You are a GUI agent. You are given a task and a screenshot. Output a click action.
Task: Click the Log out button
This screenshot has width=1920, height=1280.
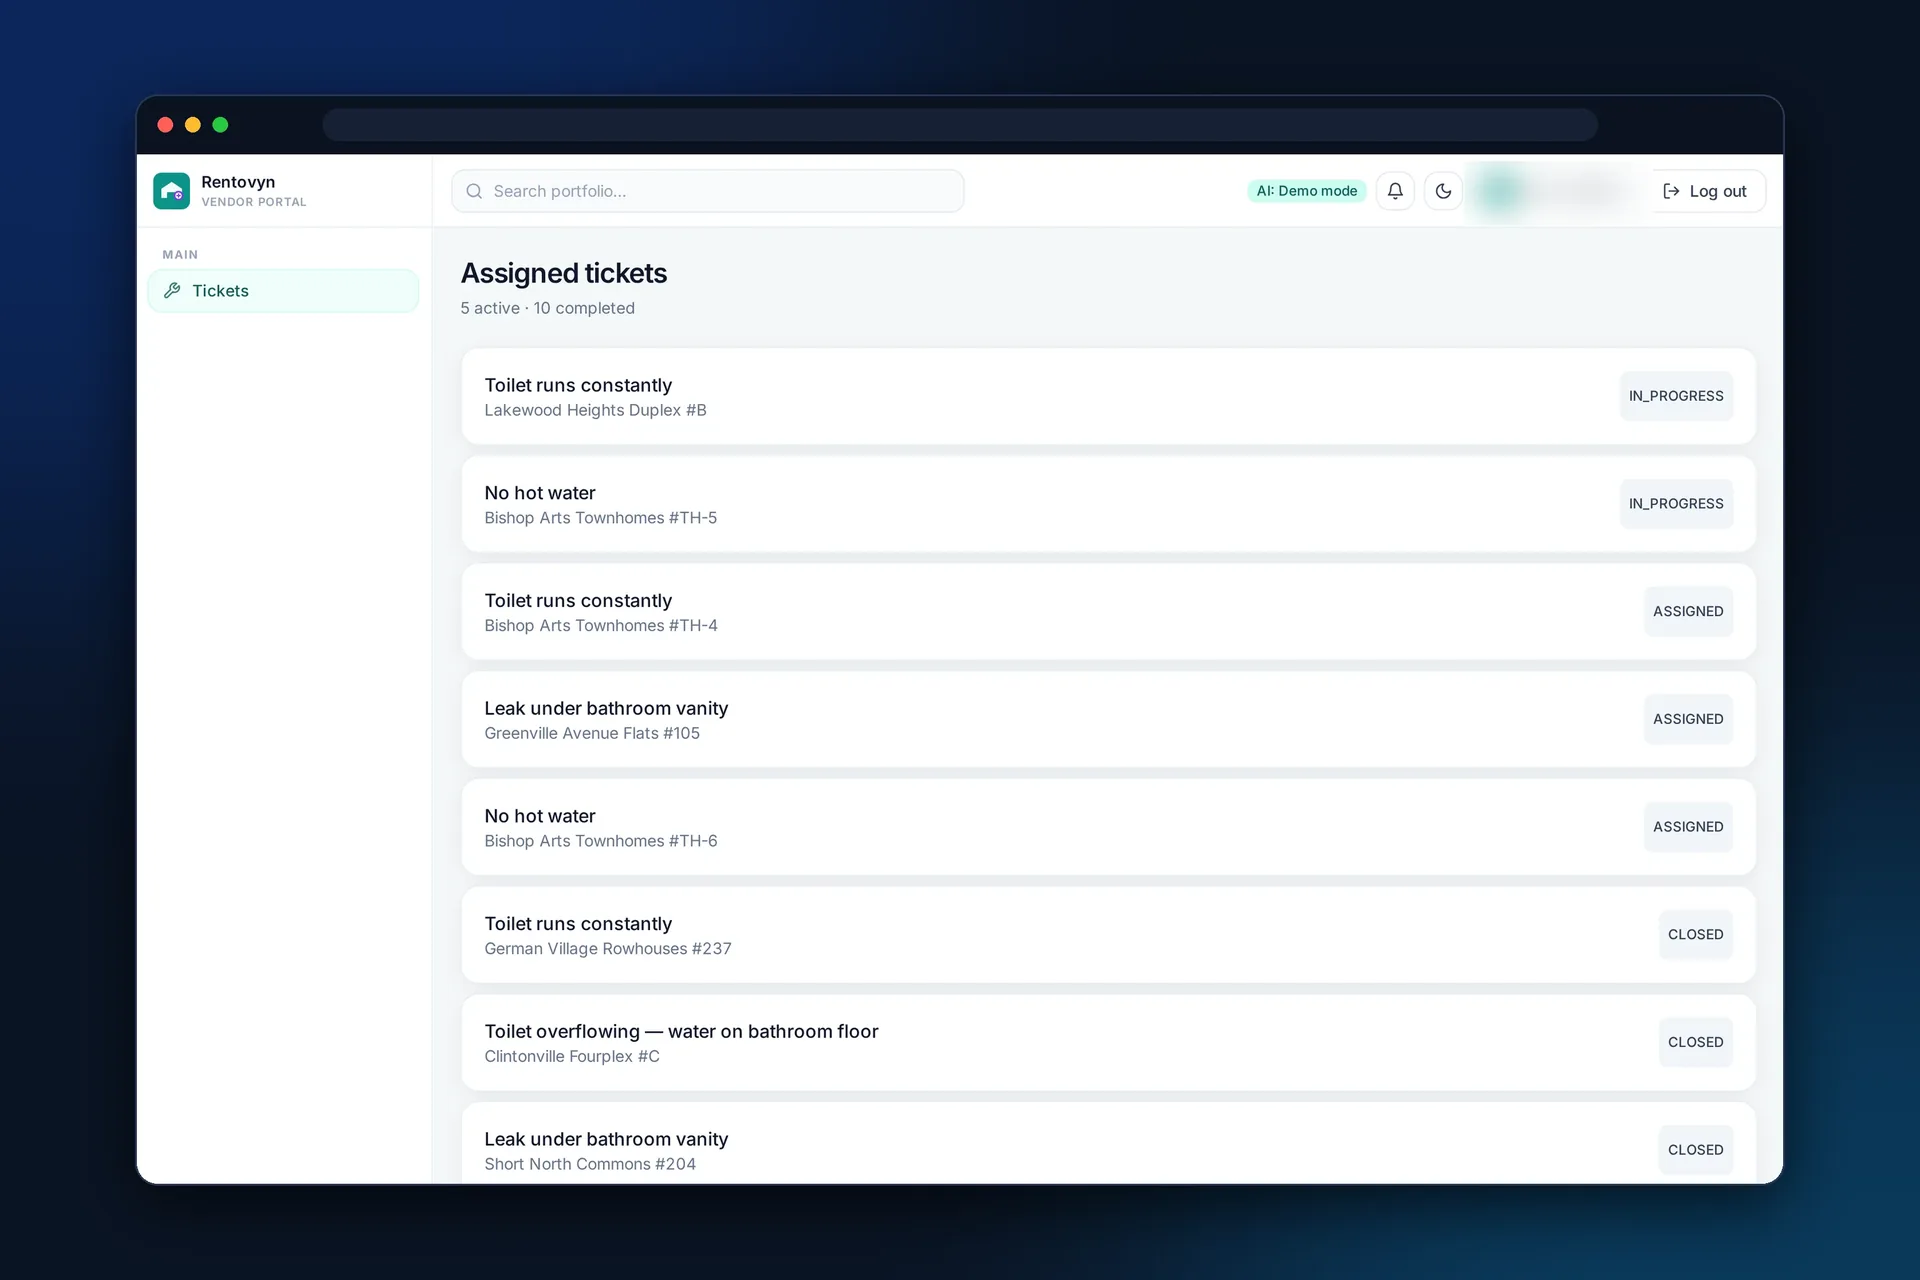1705,191
